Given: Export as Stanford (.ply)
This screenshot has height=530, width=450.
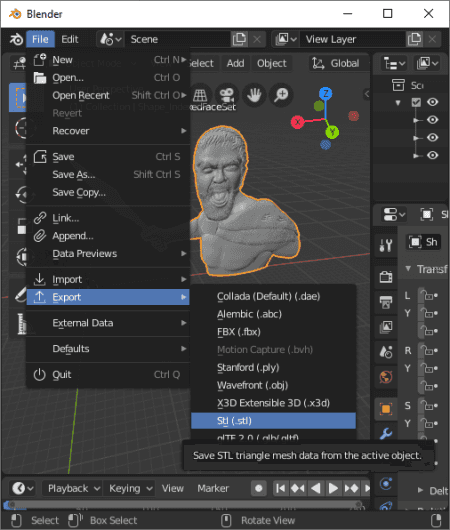Looking at the screenshot, I should (x=273, y=367).
